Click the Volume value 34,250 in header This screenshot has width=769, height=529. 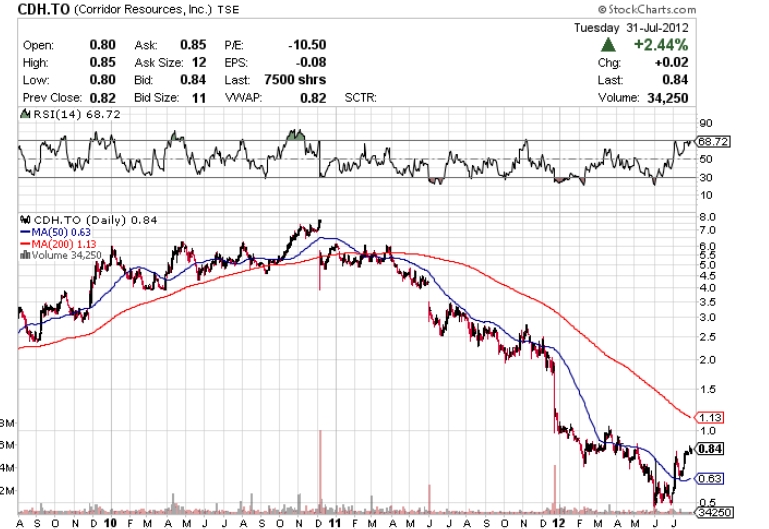click(667, 98)
